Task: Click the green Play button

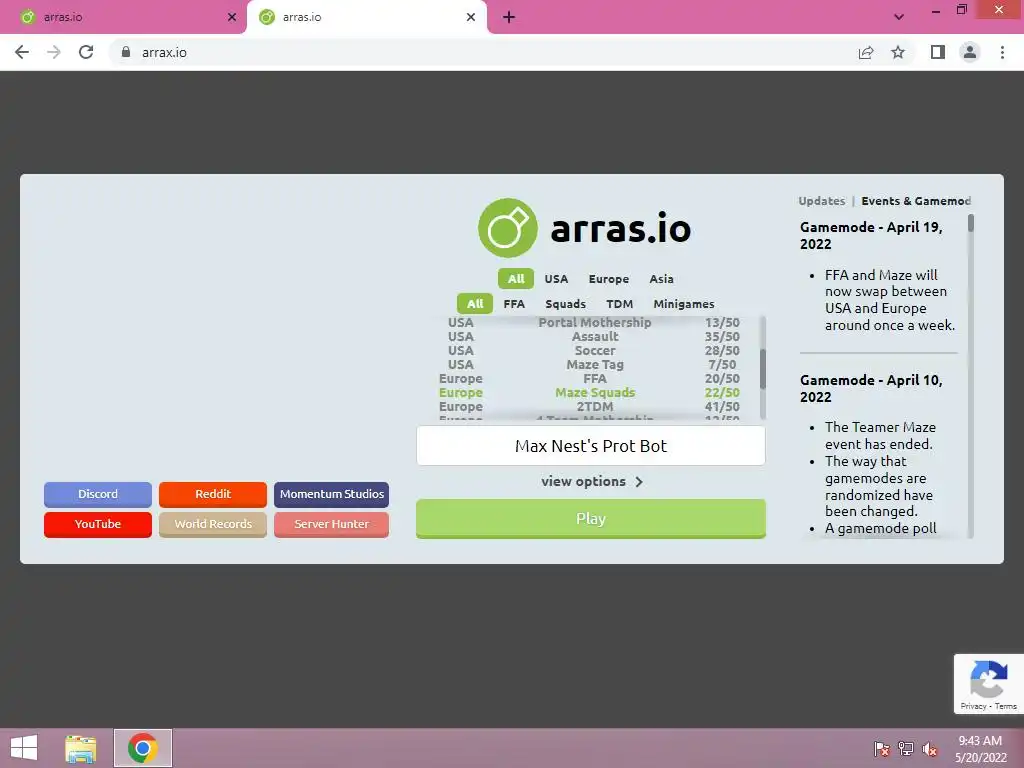Action: point(590,519)
